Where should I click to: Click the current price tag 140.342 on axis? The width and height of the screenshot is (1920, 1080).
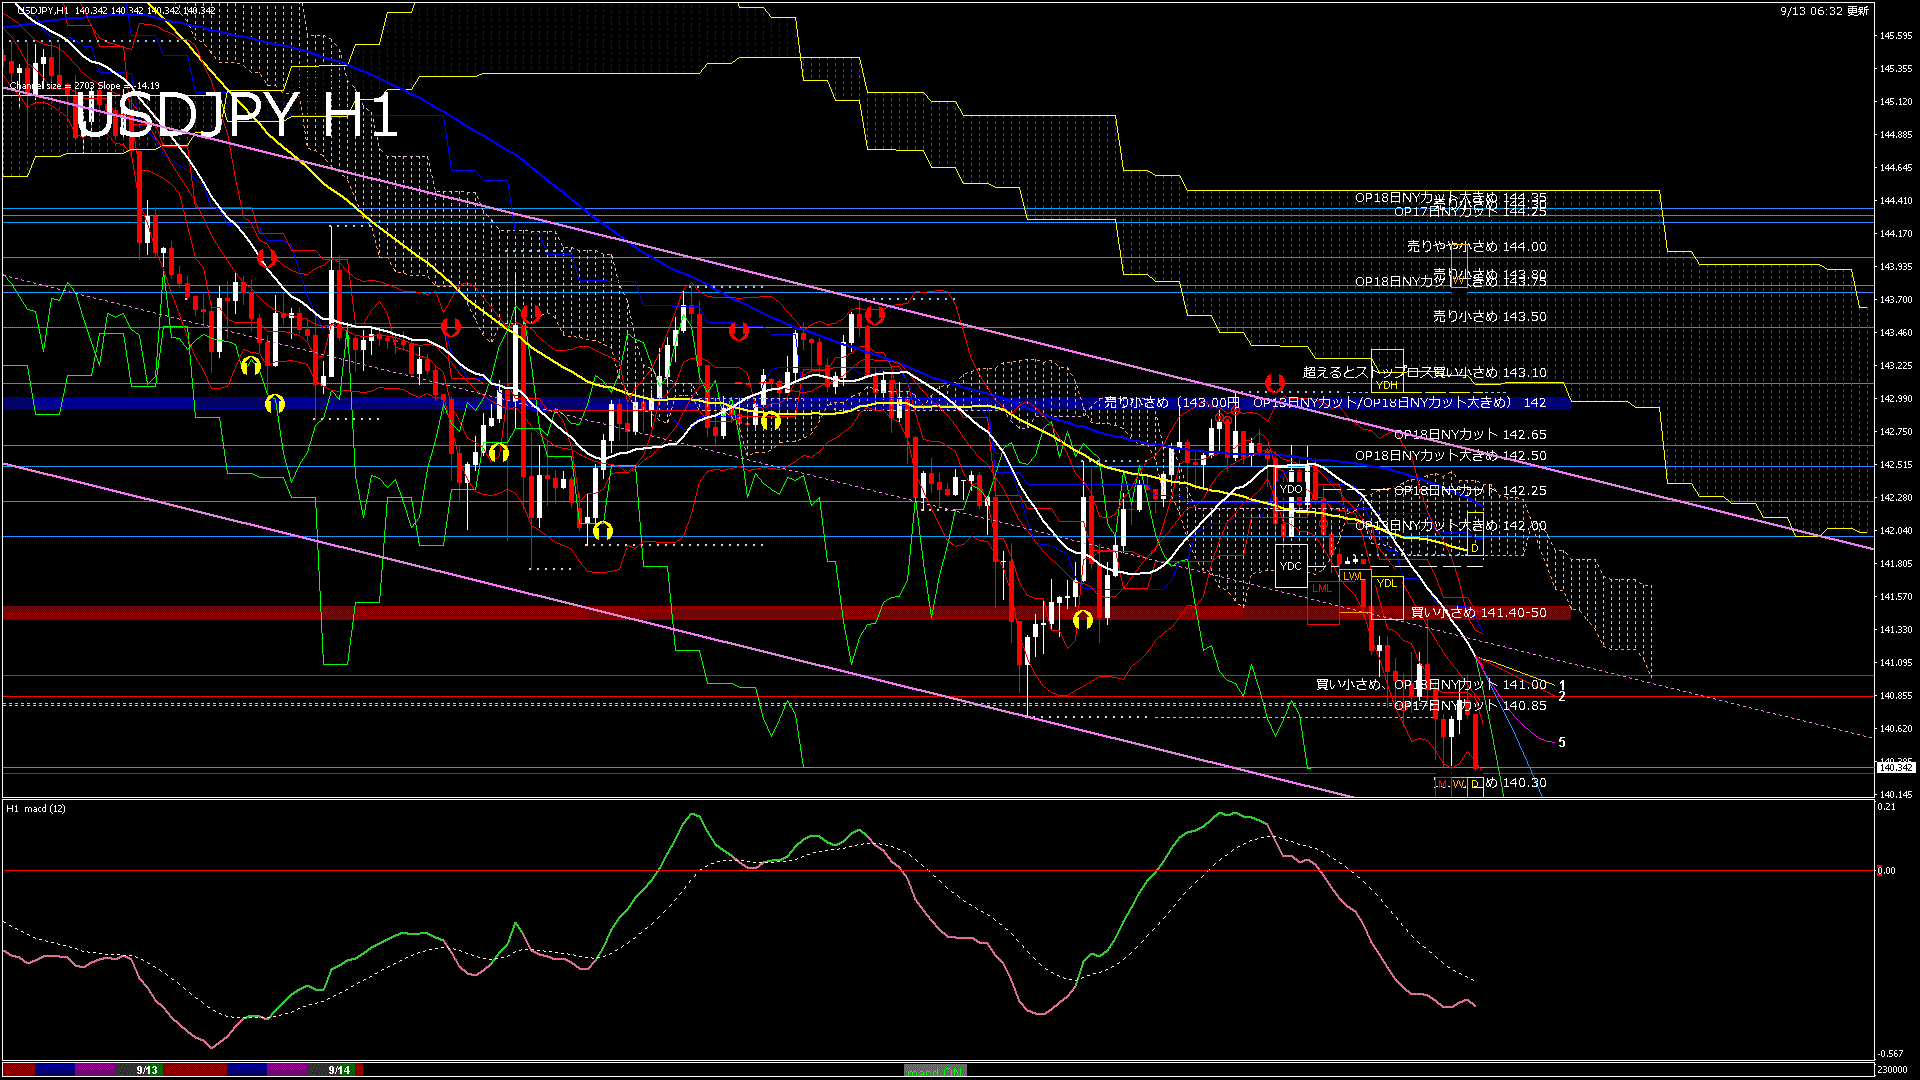[1896, 767]
